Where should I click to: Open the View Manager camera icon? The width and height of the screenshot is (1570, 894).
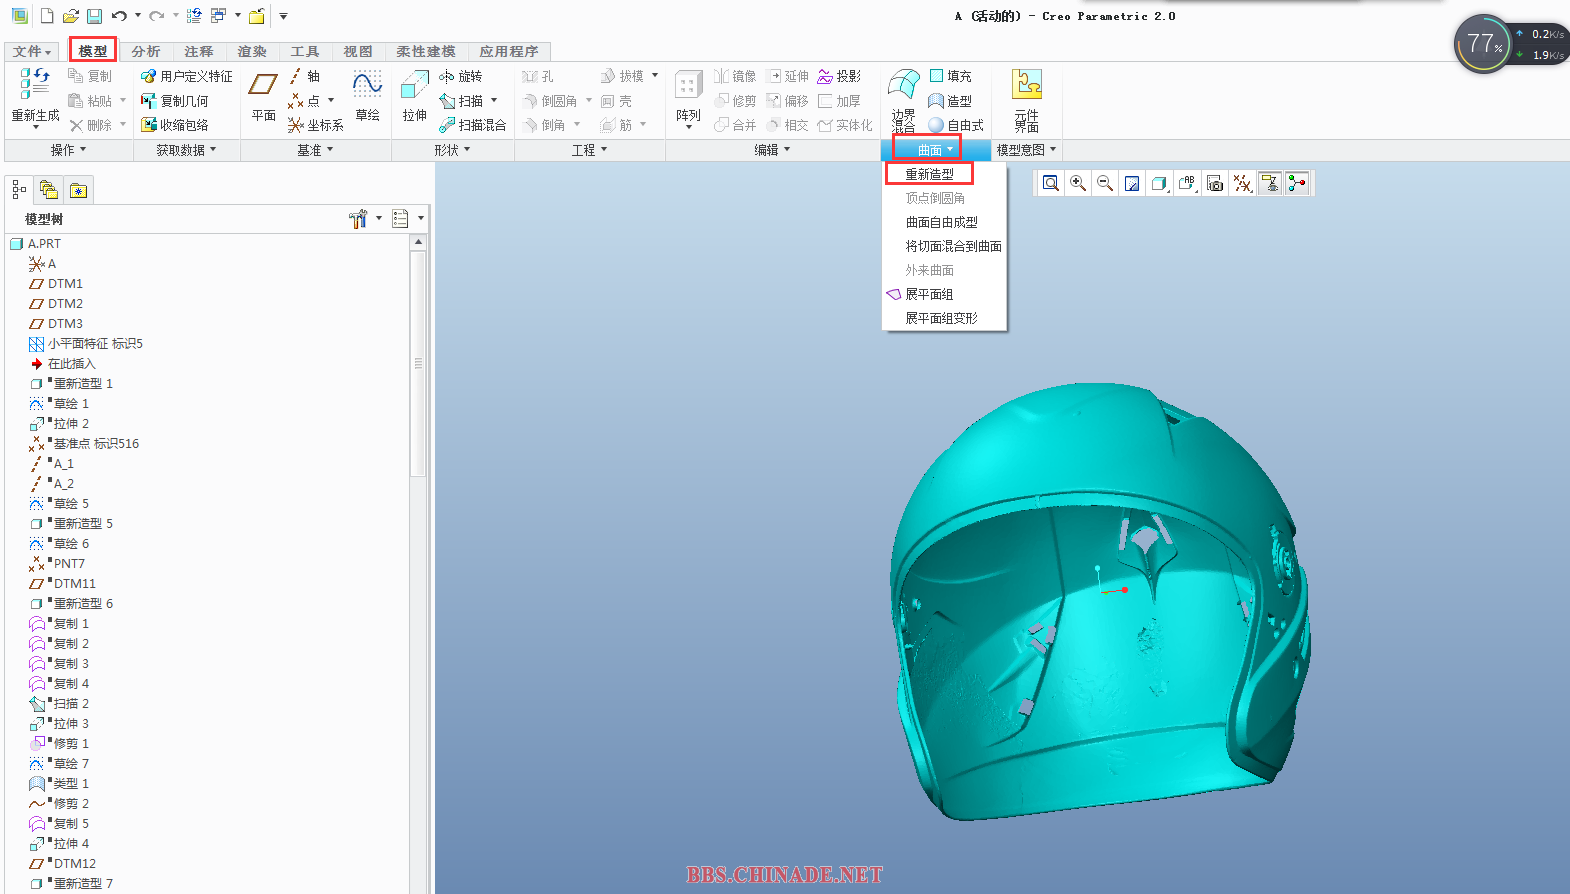(x=1215, y=183)
